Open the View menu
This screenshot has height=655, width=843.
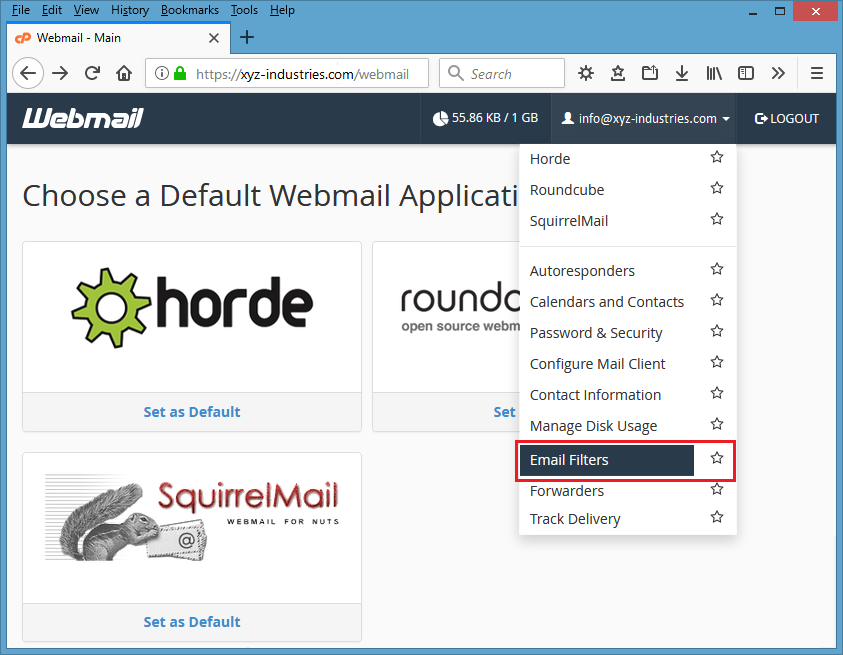(86, 10)
